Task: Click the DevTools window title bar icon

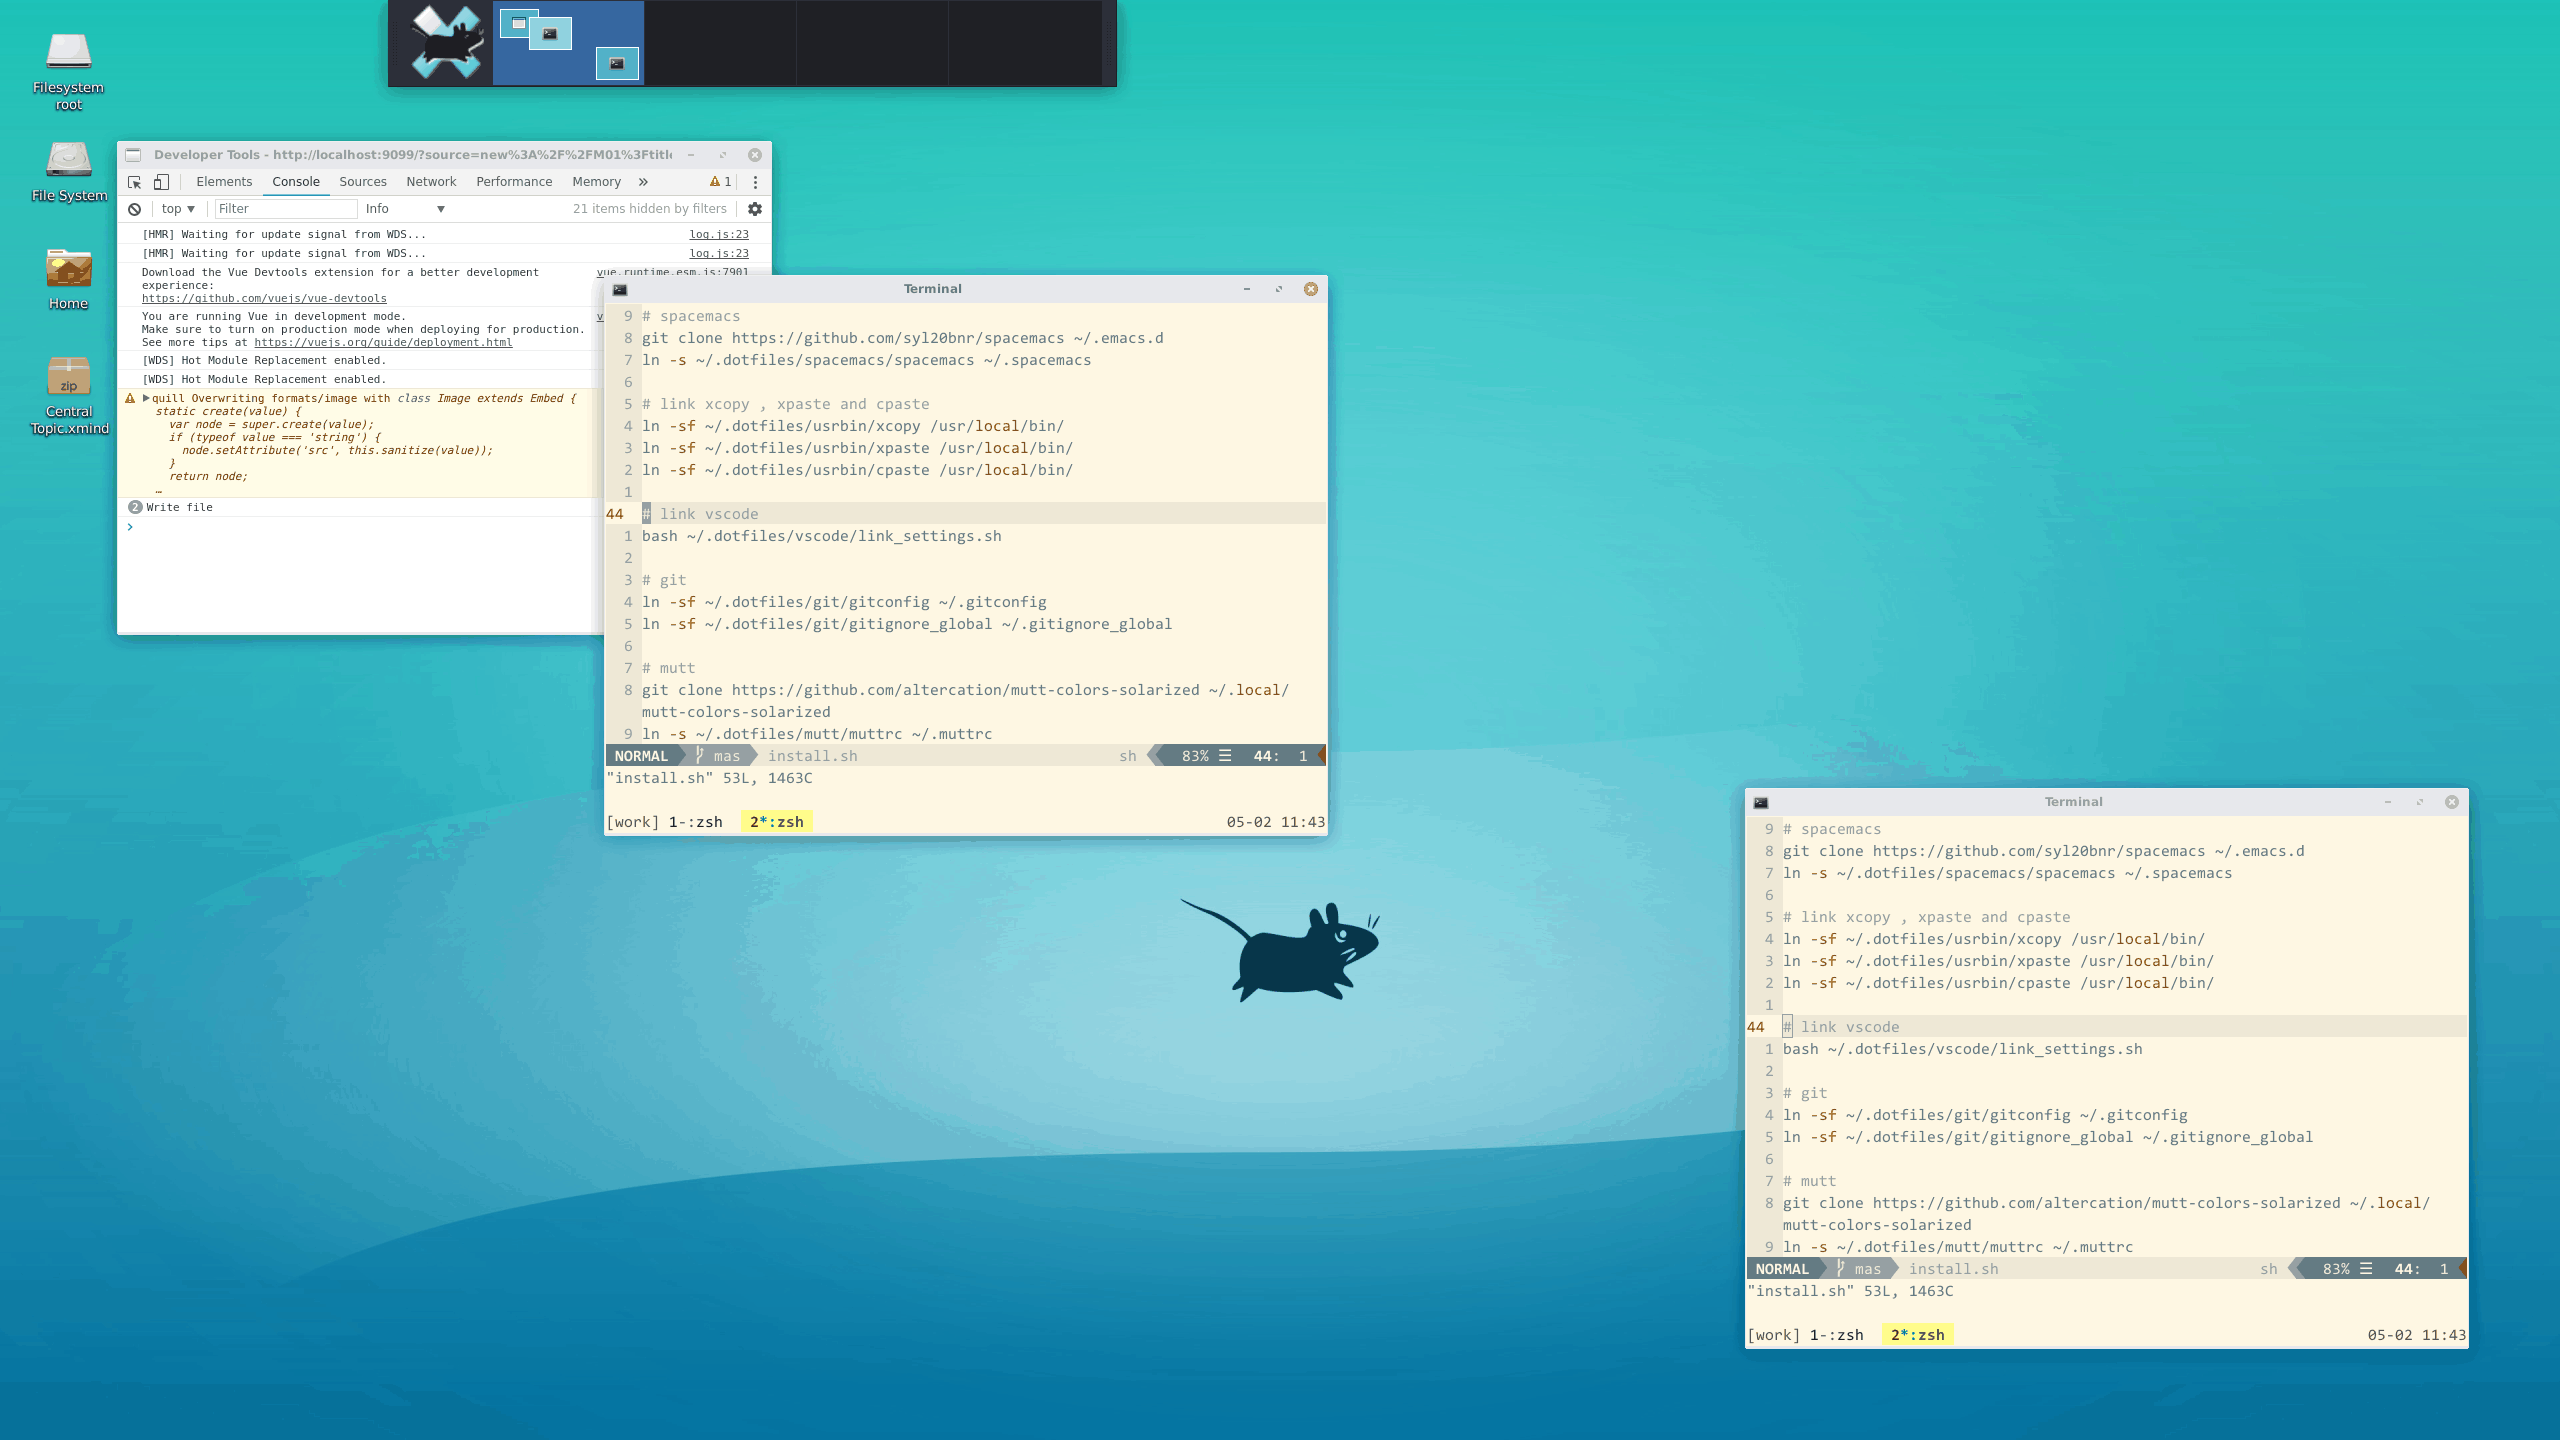Action: (133, 155)
